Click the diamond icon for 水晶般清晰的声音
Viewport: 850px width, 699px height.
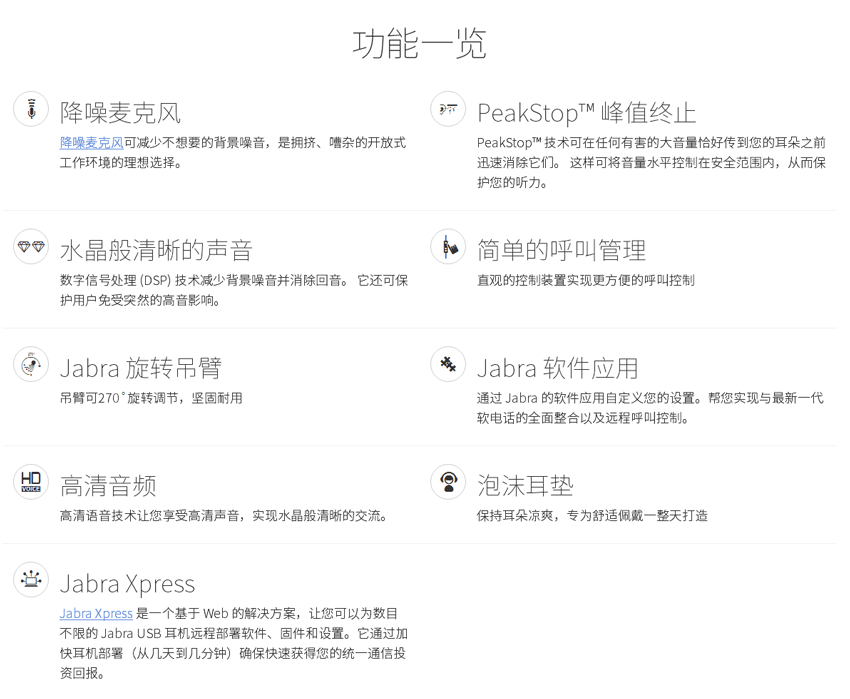click(31, 247)
